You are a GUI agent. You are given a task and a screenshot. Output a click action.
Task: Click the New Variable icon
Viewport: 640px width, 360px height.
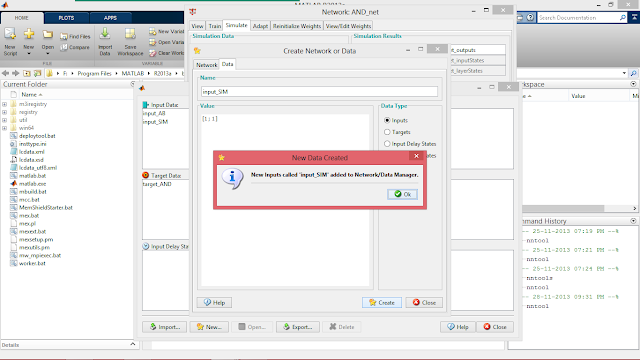click(x=152, y=31)
